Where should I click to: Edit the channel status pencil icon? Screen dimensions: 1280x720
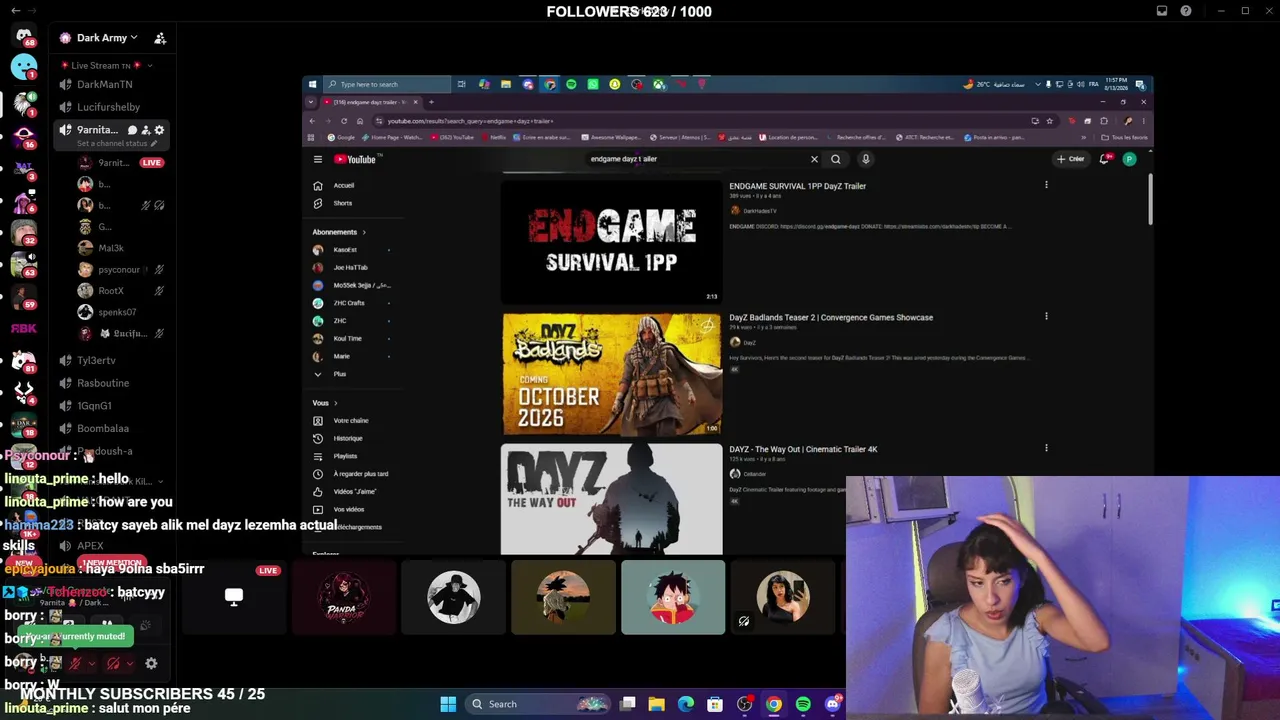tap(154, 143)
